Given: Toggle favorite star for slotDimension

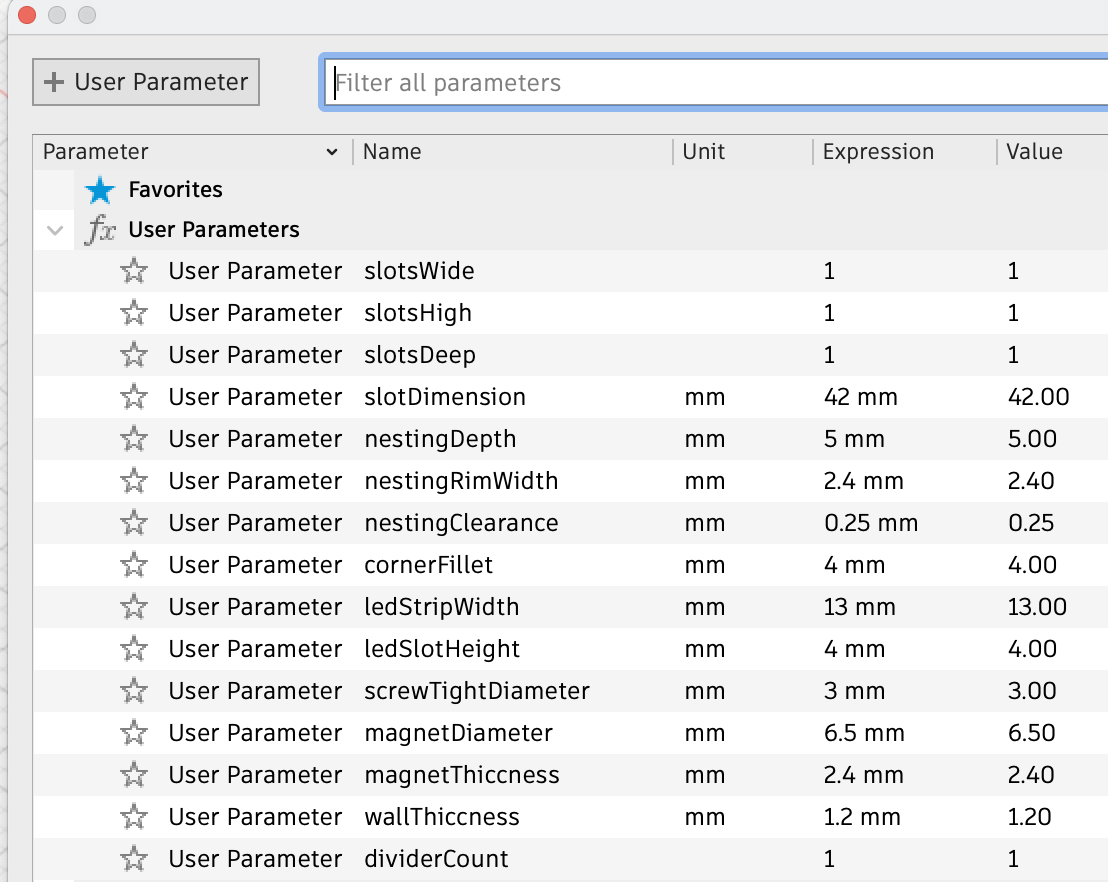Looking at the screenshot, I should coord(134,397).
